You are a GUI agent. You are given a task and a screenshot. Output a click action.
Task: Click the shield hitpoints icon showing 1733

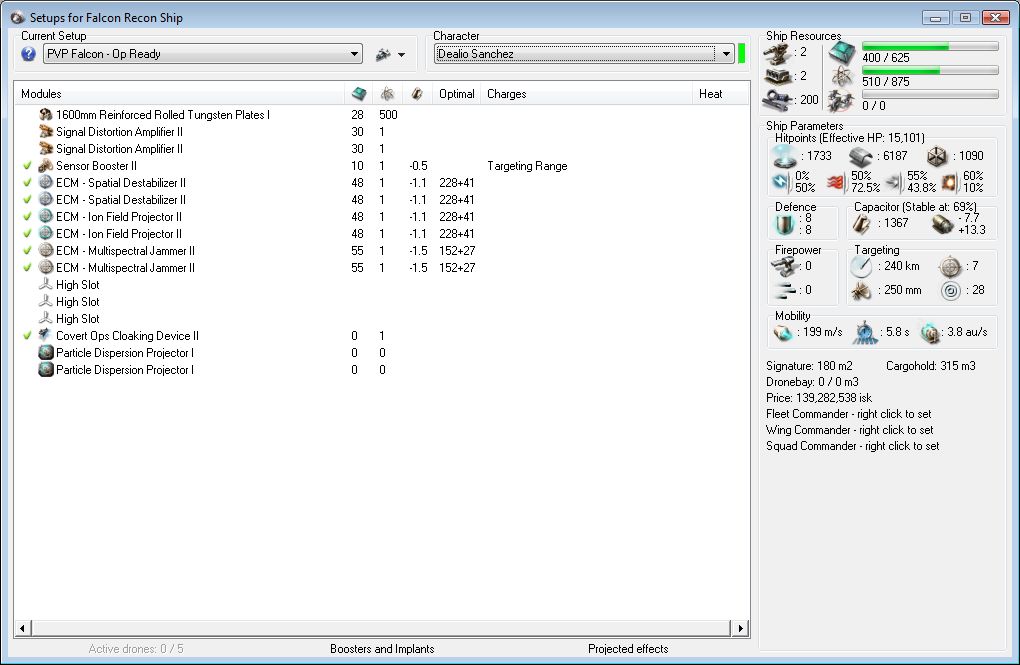[x=784, y=156]
